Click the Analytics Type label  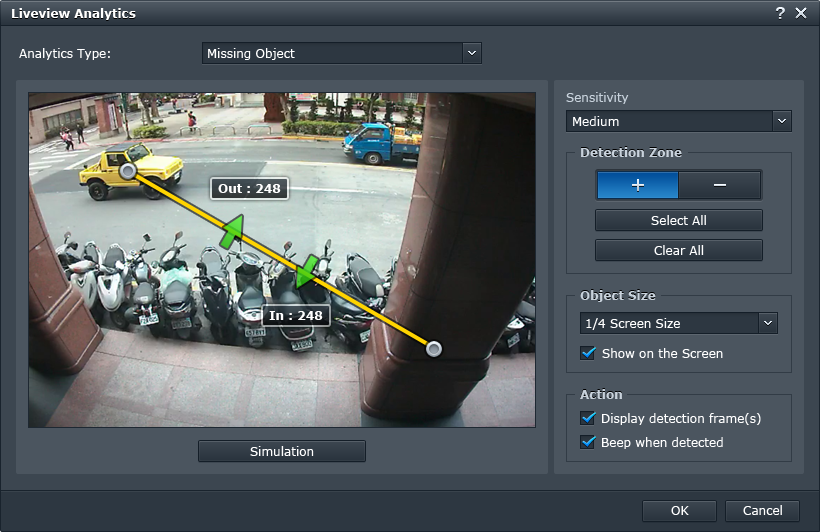click(x=65, y=53)
